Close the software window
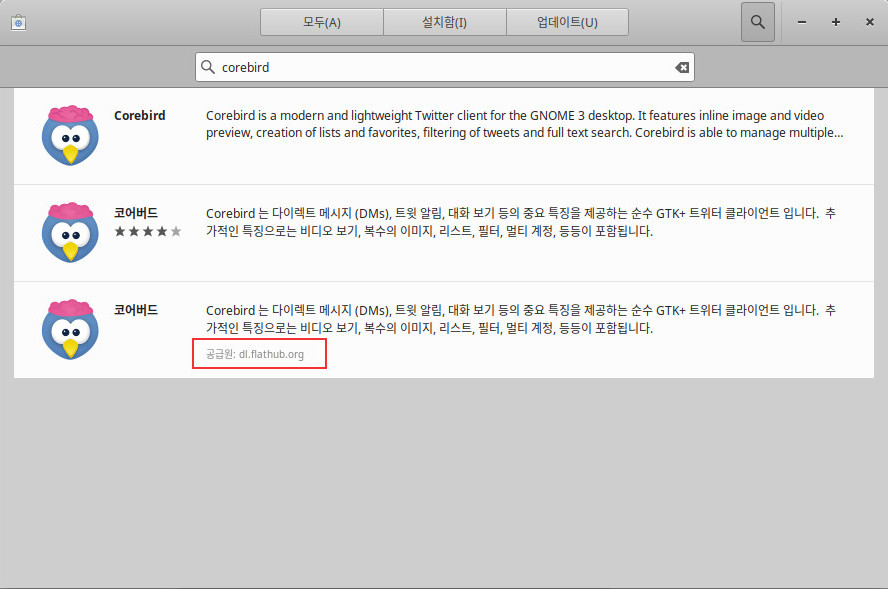The image size is (888, 589). [x=870, y=22]
